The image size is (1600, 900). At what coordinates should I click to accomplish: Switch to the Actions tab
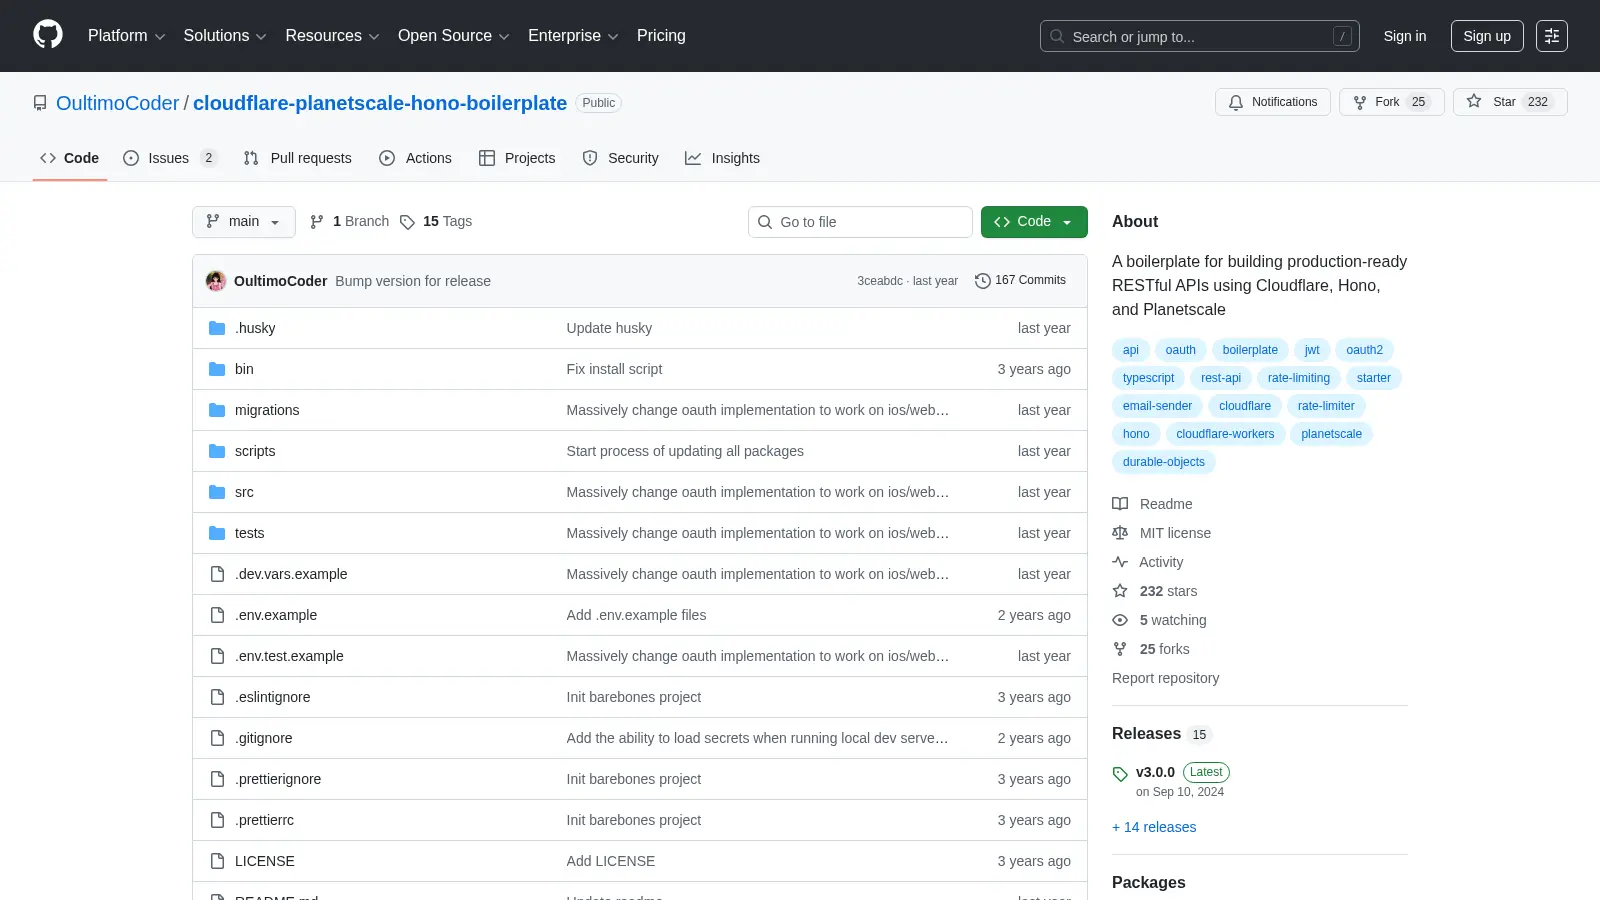pyautogui.click(x=415, y=158)
